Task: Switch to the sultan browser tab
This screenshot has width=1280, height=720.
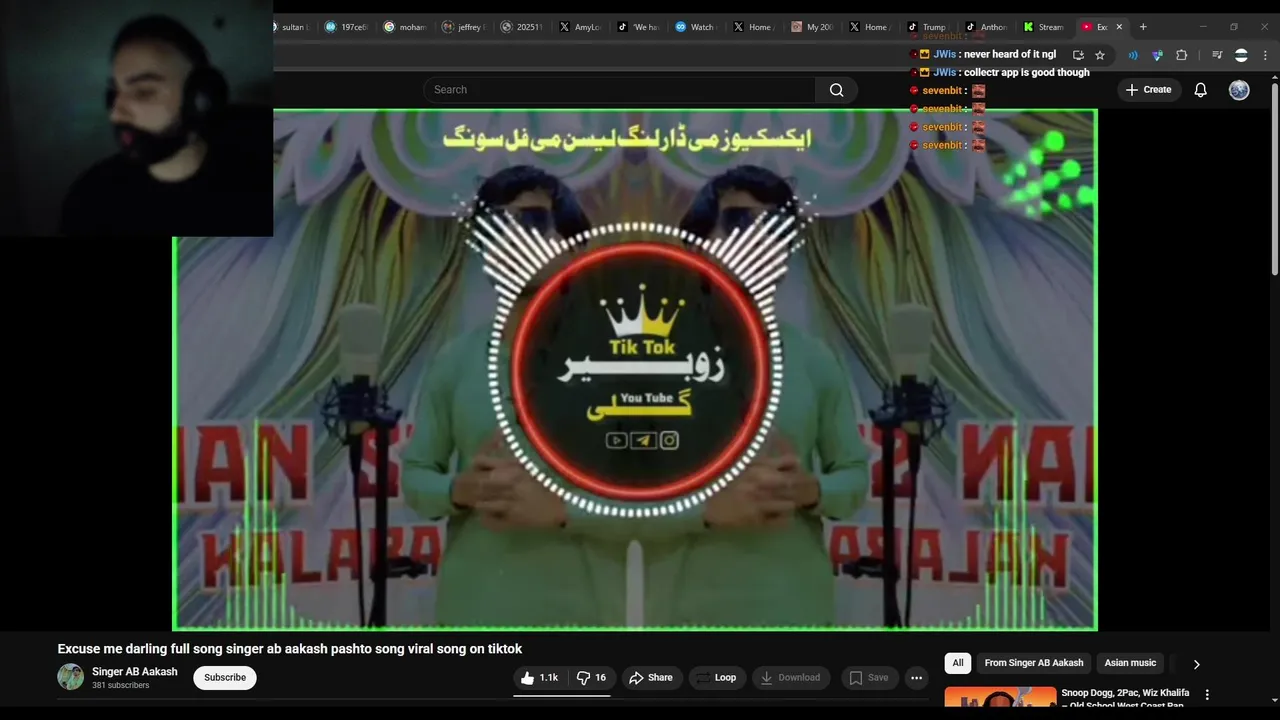Action: [292, 27]
